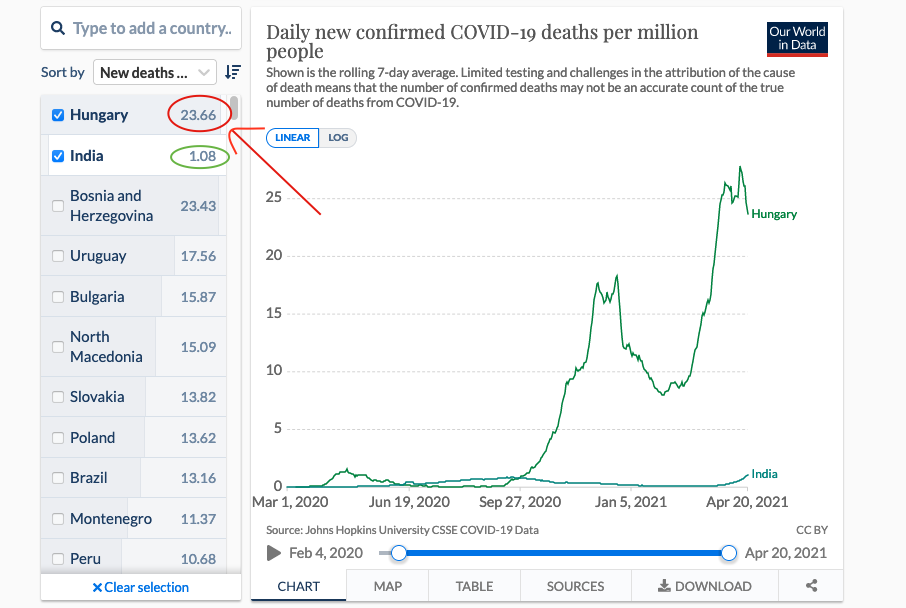Open the SOURCES tab

point(575,586)
